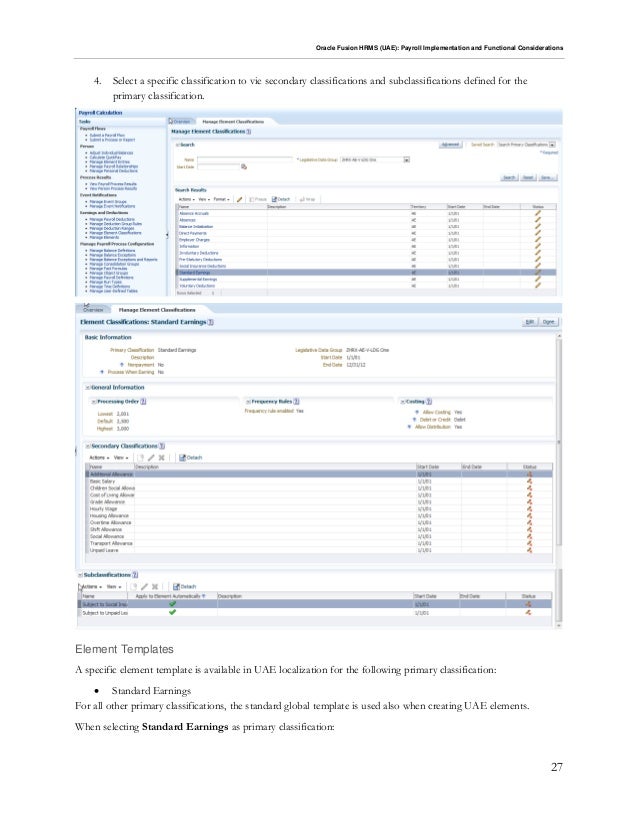The image size is (638, 826).
Task: Collapse the General Information section
Action: coord(88,387)
